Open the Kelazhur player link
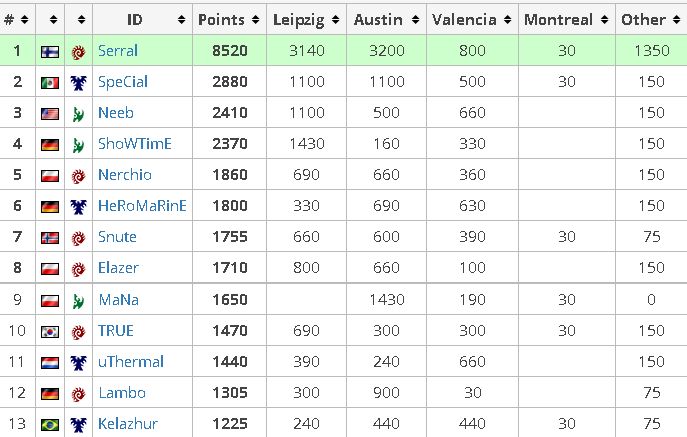The image size is (687, 437). point(127,424)
